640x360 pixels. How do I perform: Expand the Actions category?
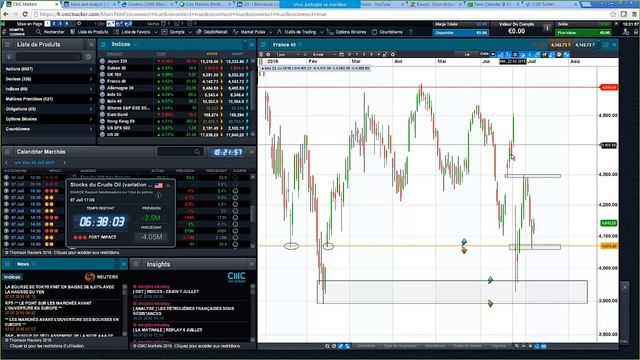(48, 69)
